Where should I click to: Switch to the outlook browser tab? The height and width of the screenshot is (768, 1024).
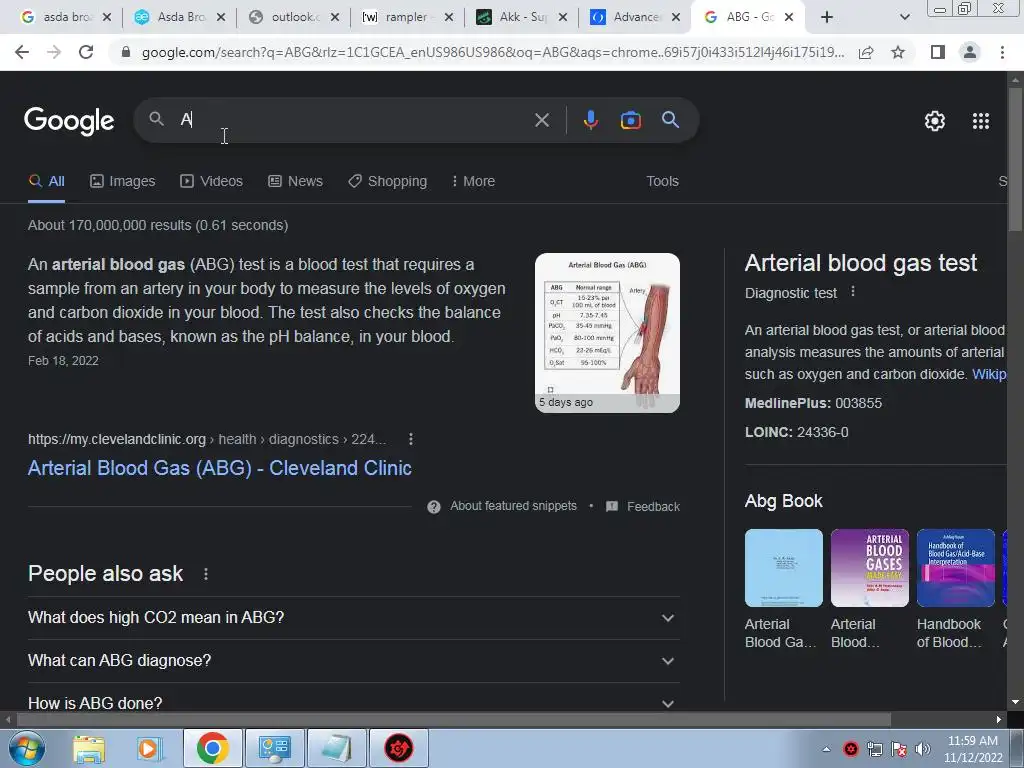(293, 17)
